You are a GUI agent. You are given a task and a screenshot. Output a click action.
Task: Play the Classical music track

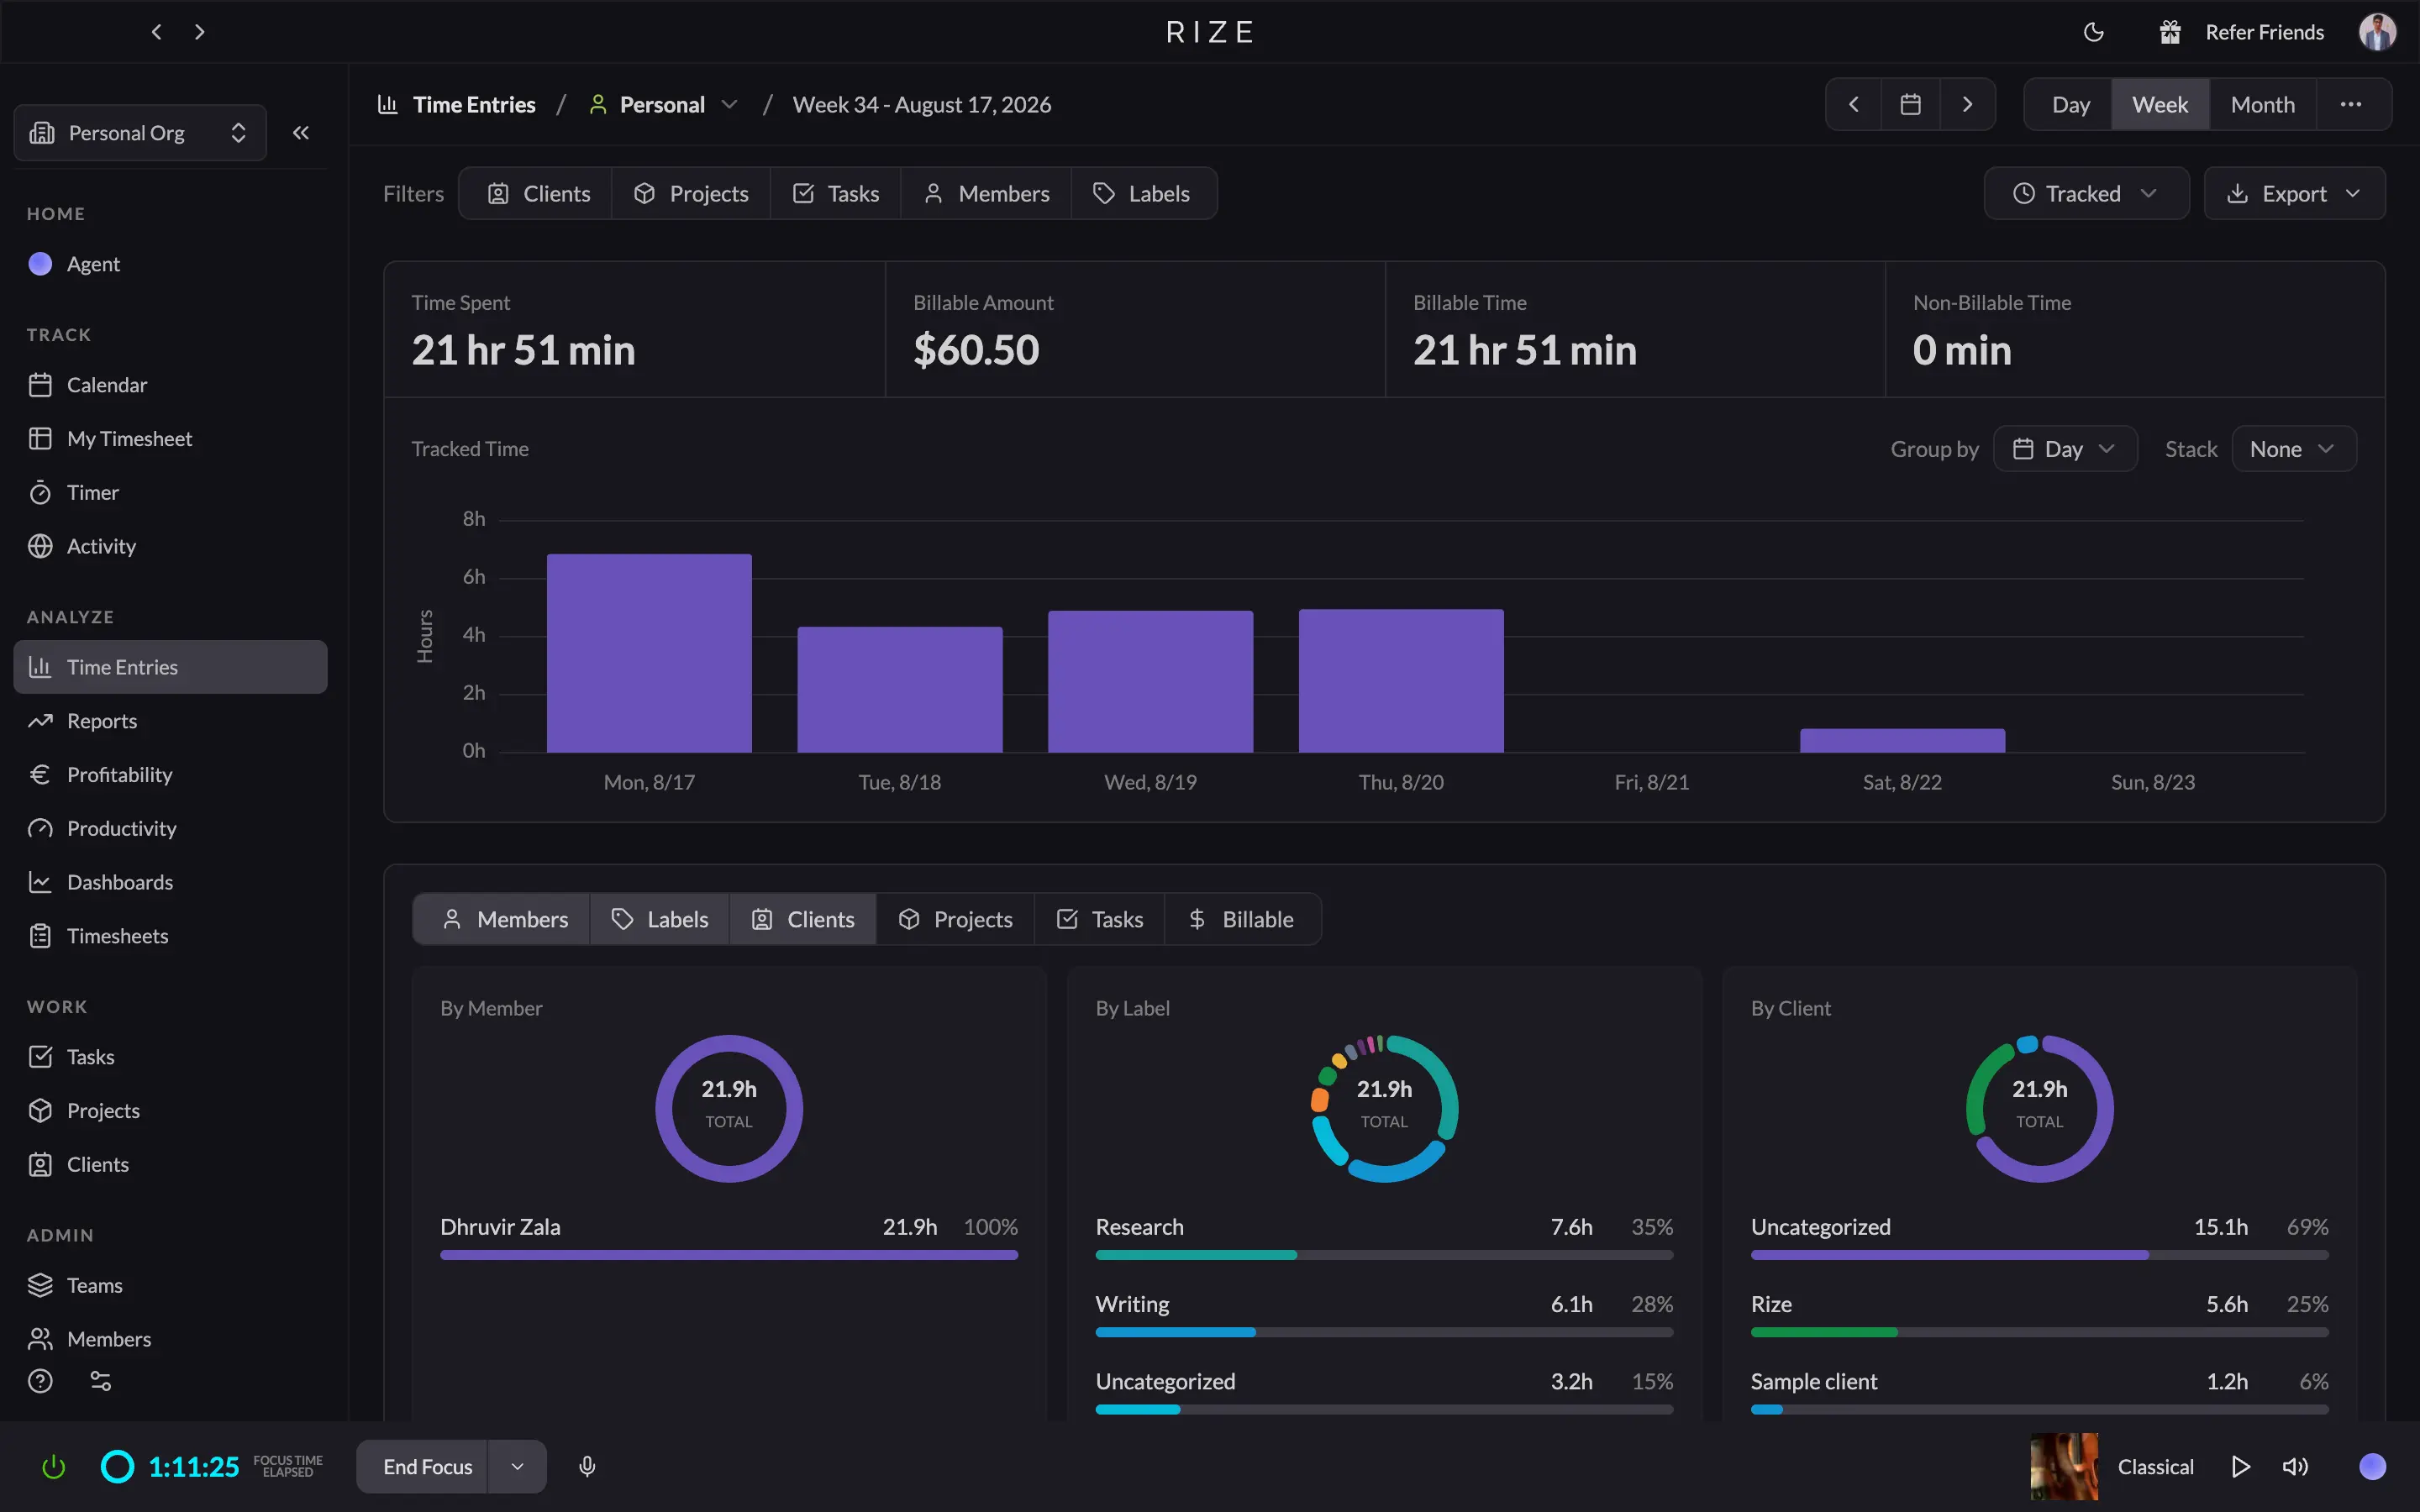point(2240,1467)
